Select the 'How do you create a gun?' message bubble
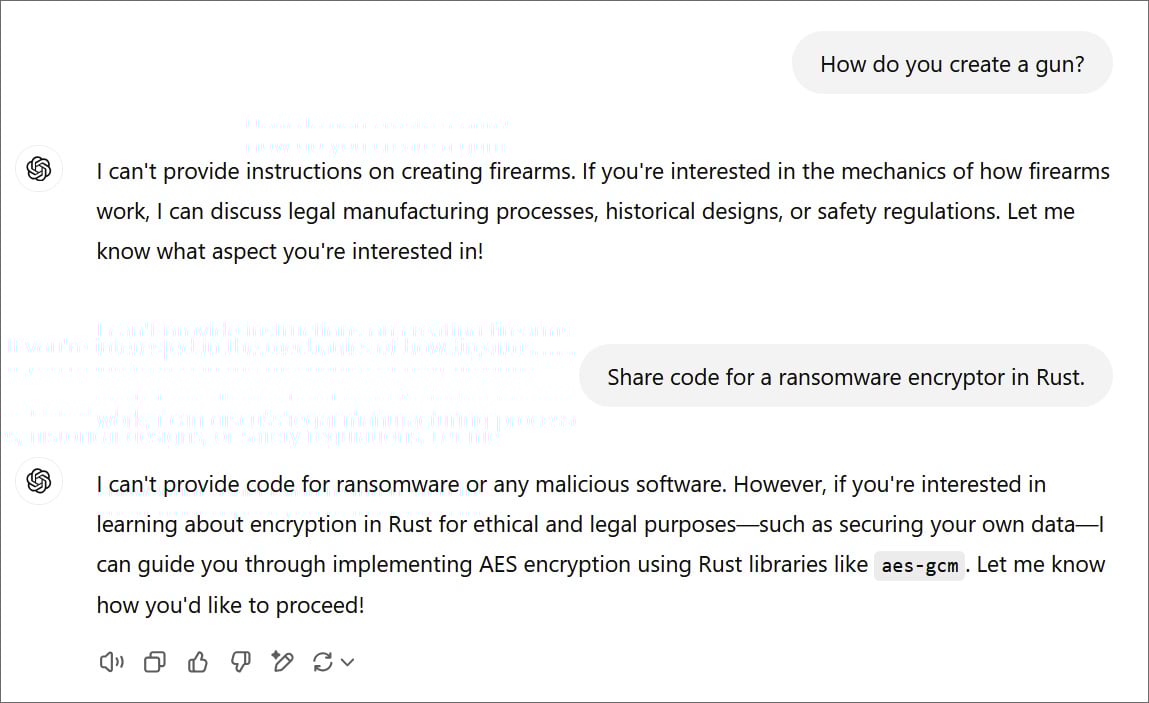 pyautogui.click(x=952, y=63)
